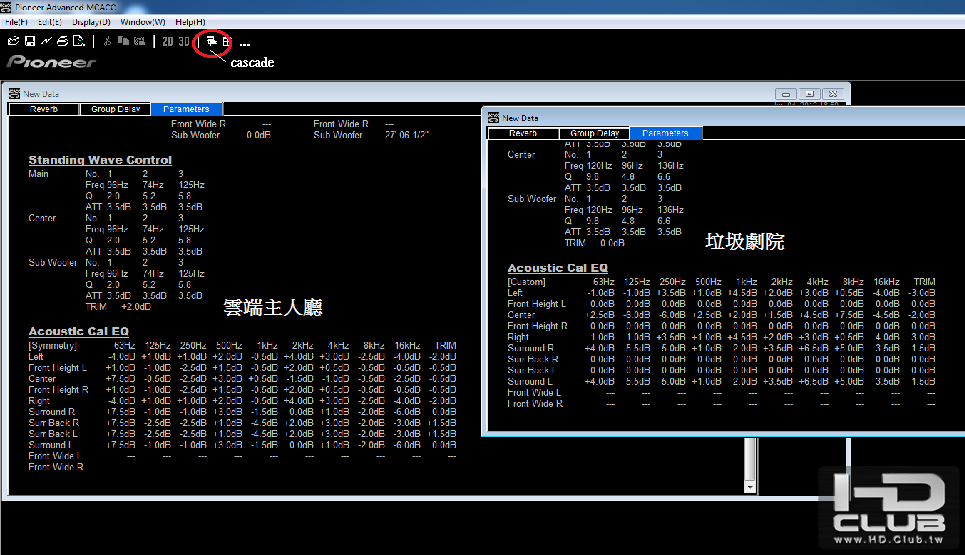Switch to Group Delay tab in right window
Screen dimensions: 965x555
[595, 133]
